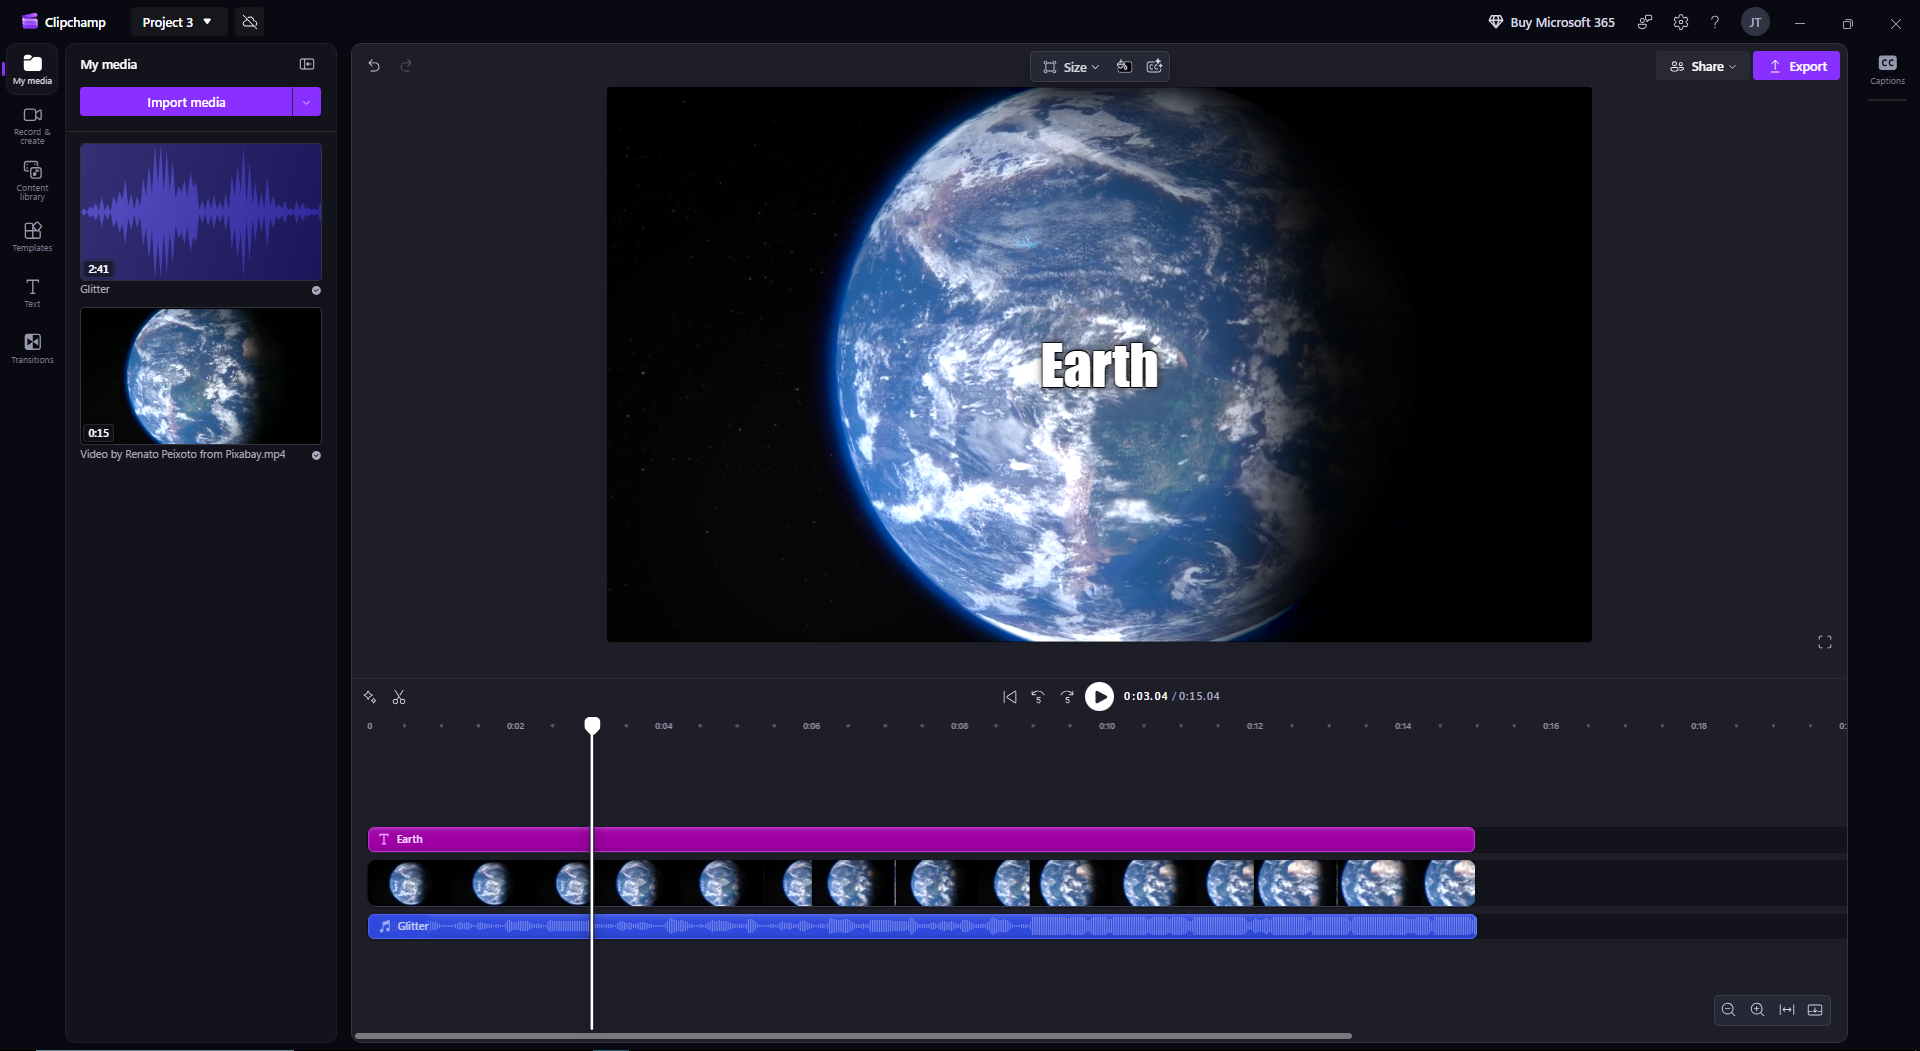Open the Record & create panel
This screenshot has width=1920, height=1051.
click(32, 125)
